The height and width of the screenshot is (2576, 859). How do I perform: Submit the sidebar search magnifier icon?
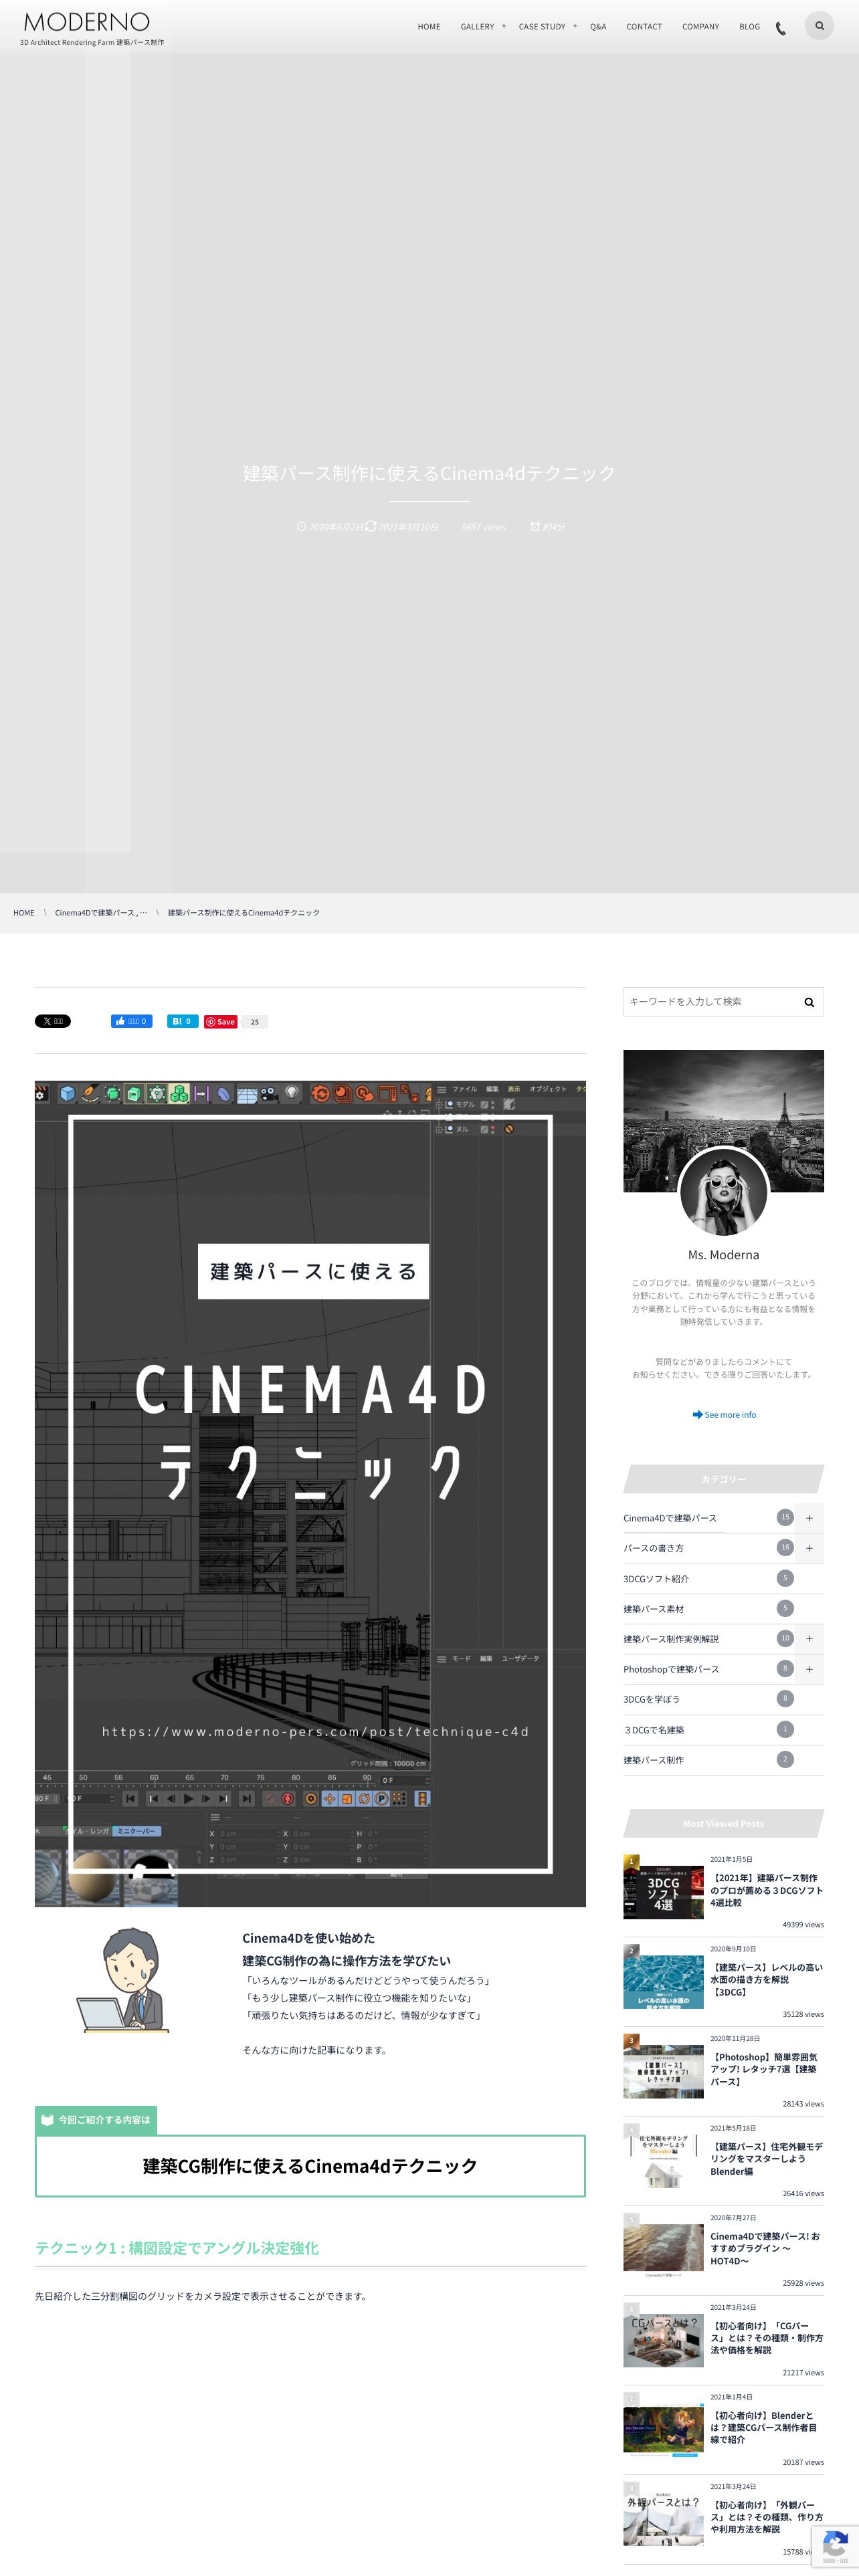pyautogui.click(x=809, y=1002)
